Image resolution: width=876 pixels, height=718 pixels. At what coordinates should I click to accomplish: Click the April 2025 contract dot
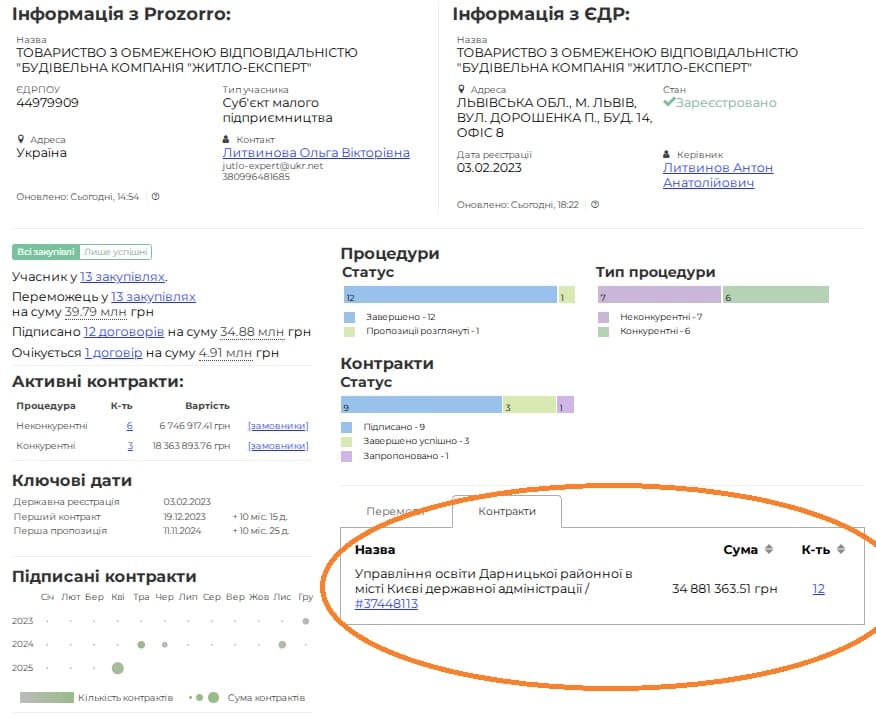(x=118, y=668)
